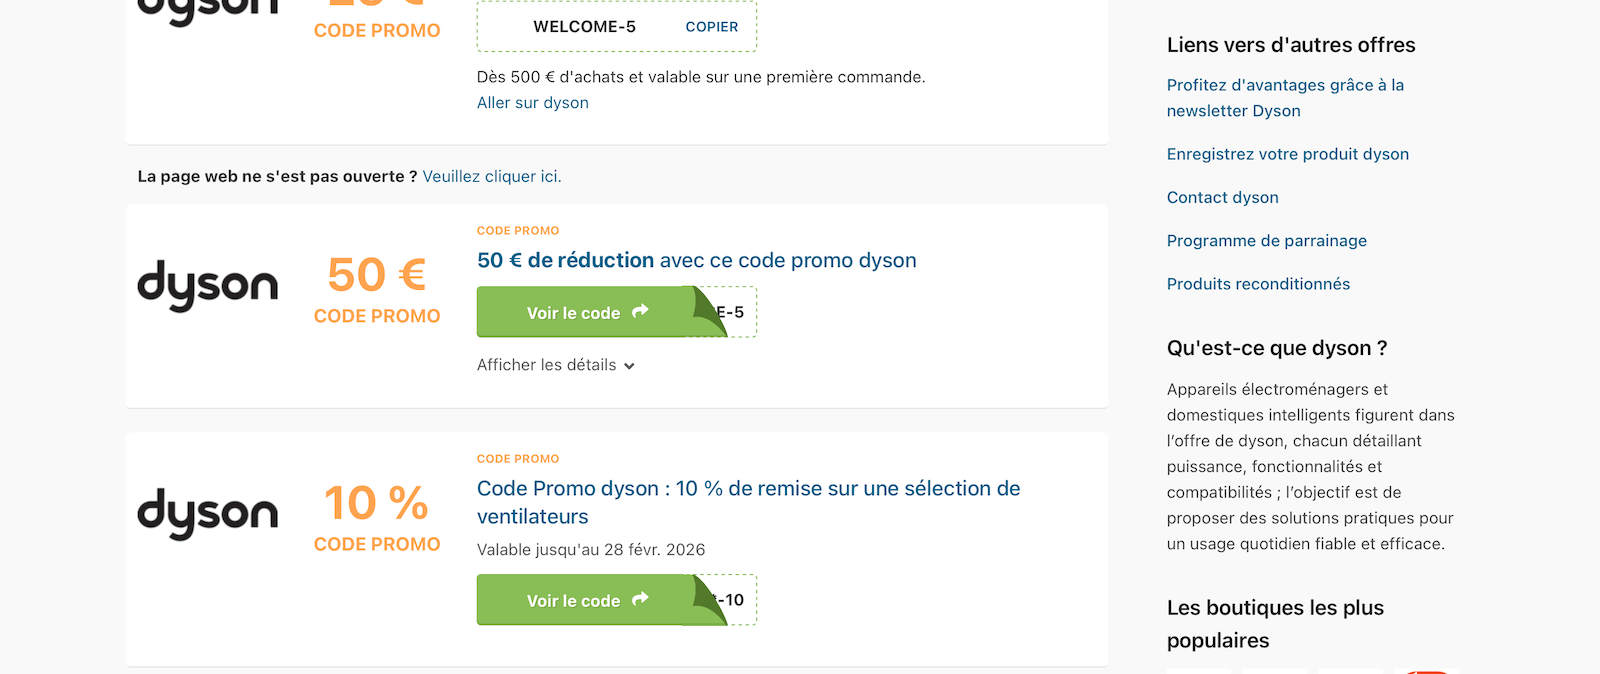1600x674 pixels.
Task: Click the orange 50 € CODE PROMO graphic
Action: pos(377,290)
